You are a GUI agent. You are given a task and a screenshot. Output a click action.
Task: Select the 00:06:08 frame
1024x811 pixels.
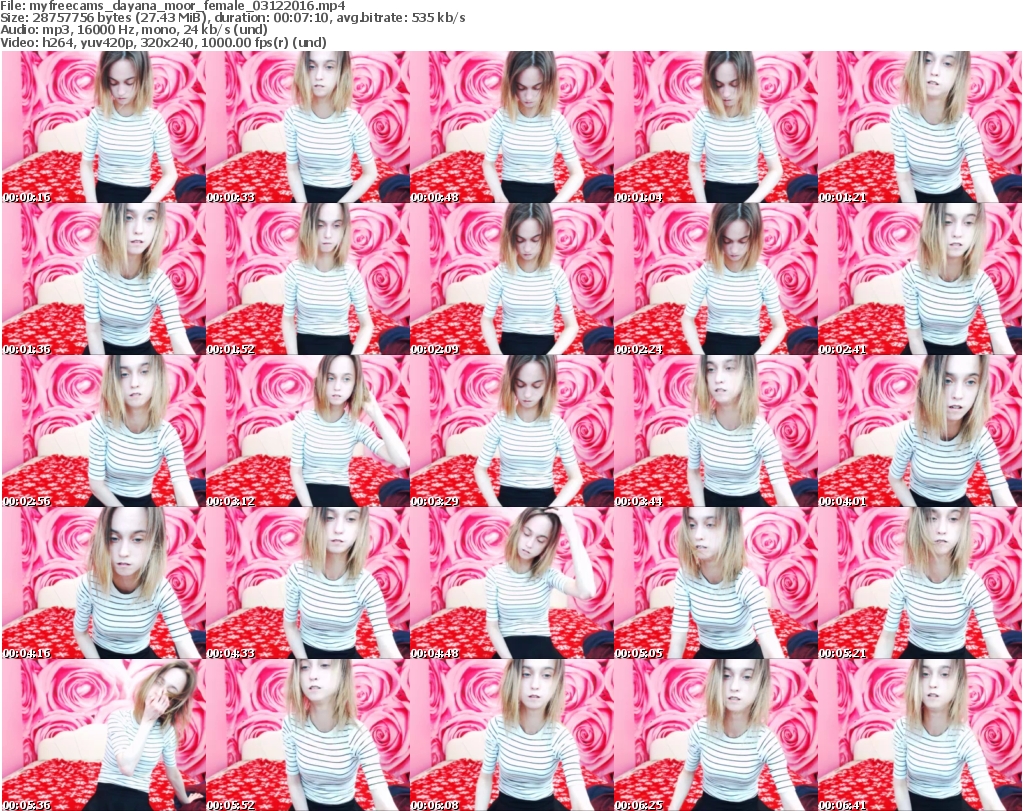[511, 735]
